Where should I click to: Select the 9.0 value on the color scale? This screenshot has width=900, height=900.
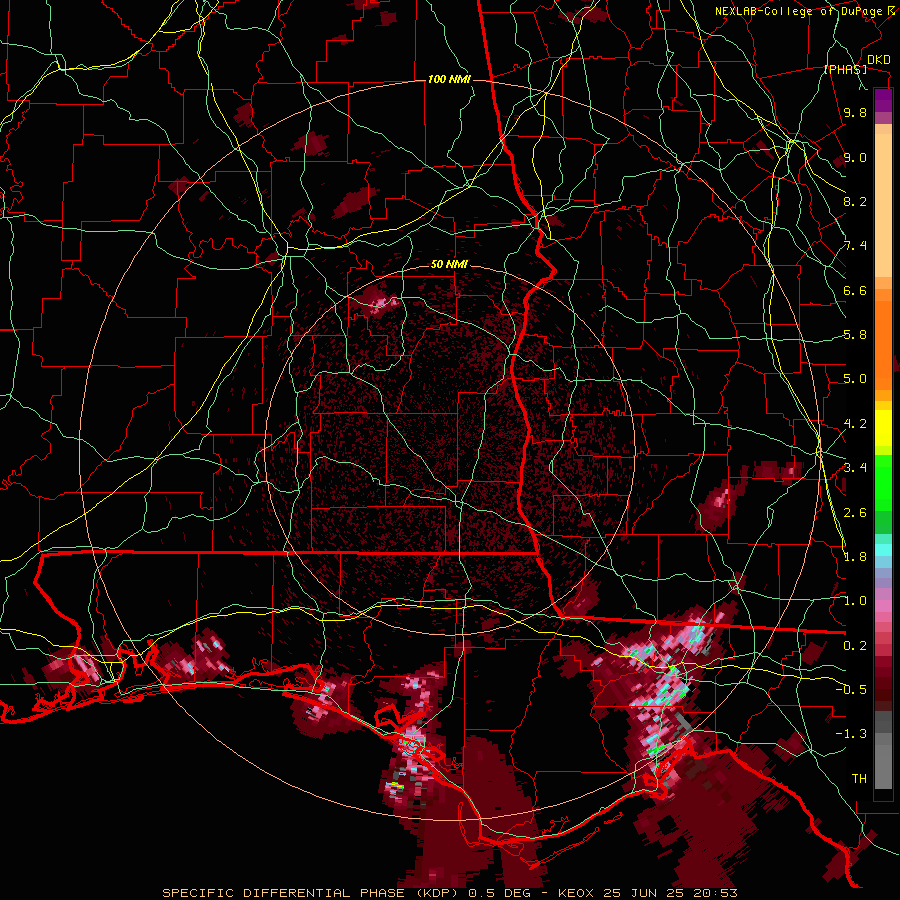(855, 158)
